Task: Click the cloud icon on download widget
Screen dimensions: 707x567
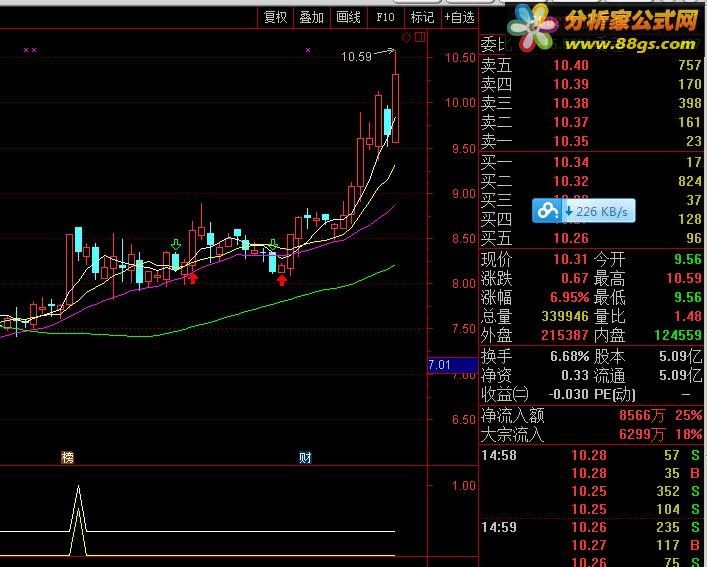Action: click(x=546, y=210)
